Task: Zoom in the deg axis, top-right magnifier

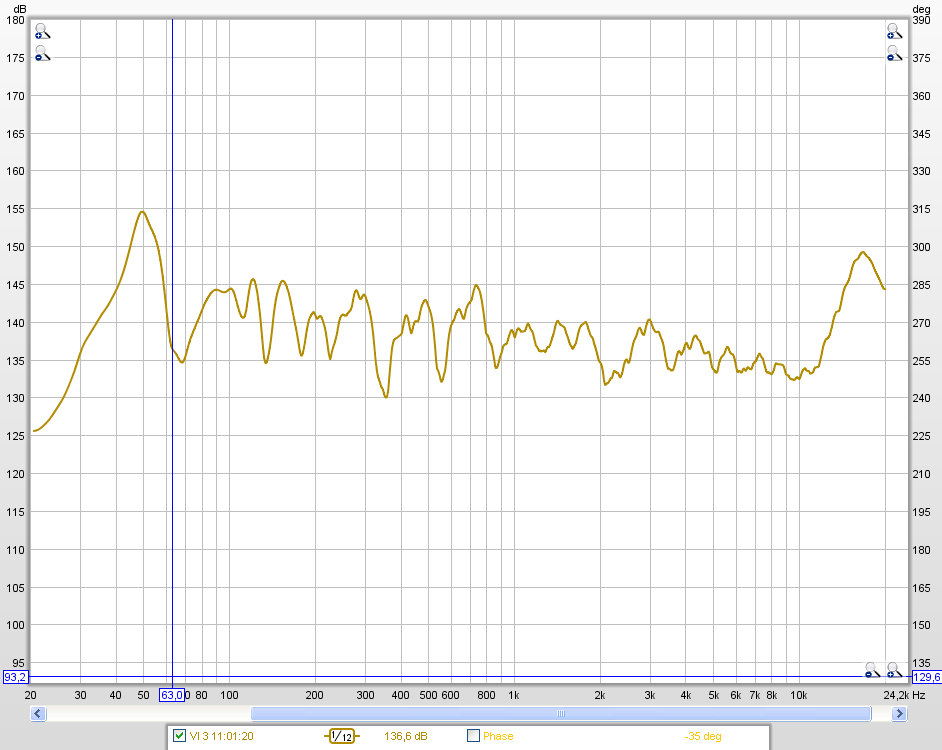Action: pos(895,31)
